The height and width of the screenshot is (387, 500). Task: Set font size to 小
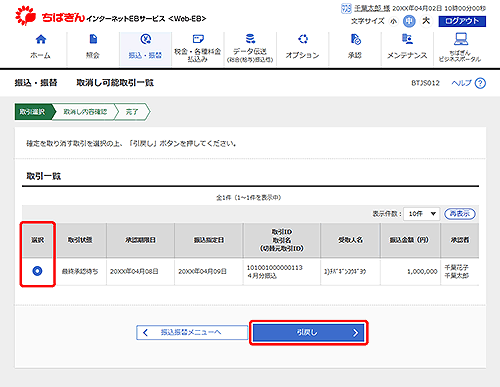(394, 21)
